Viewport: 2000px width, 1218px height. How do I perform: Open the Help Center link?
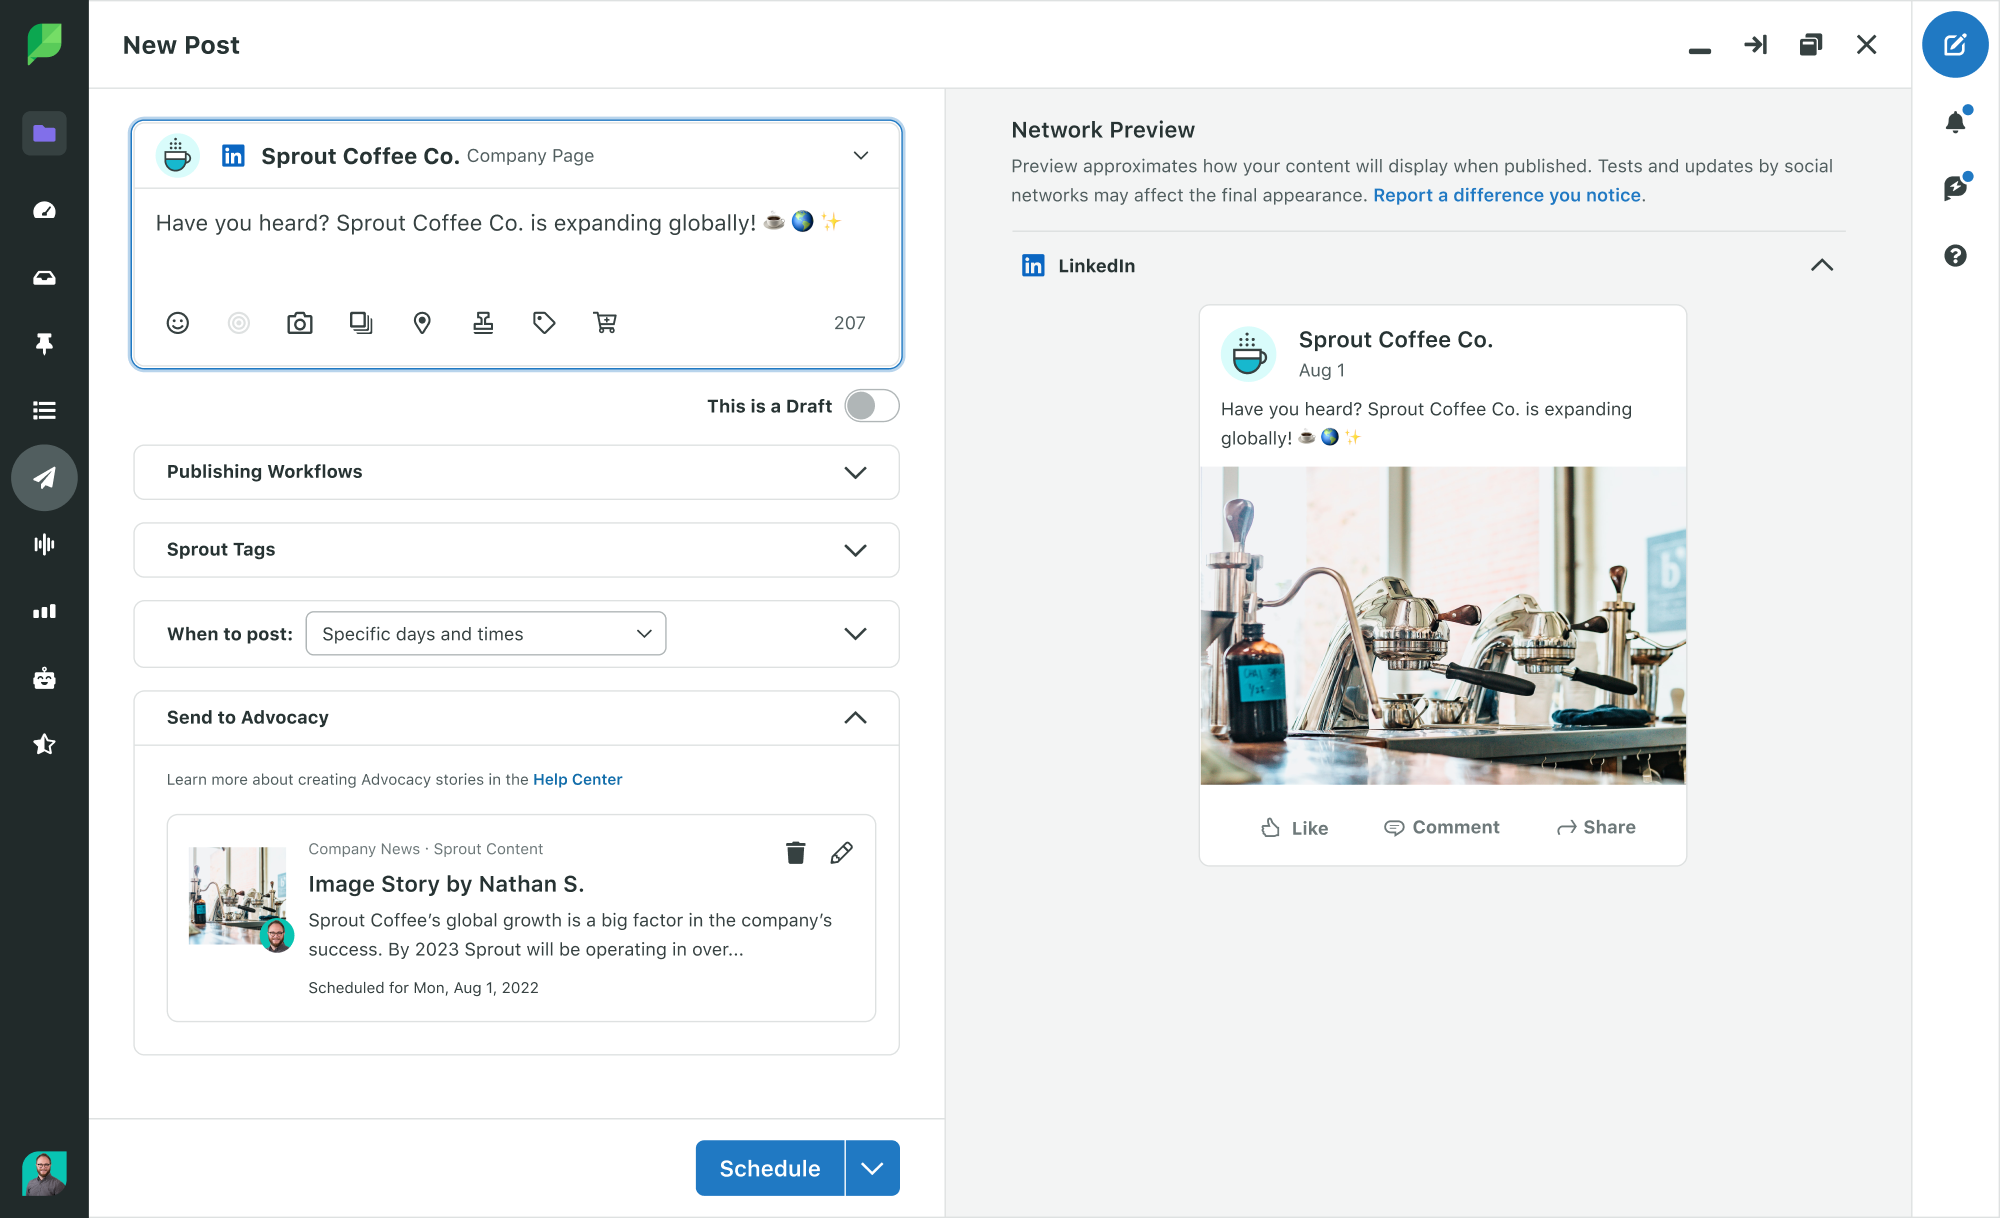tap(577, 778)
